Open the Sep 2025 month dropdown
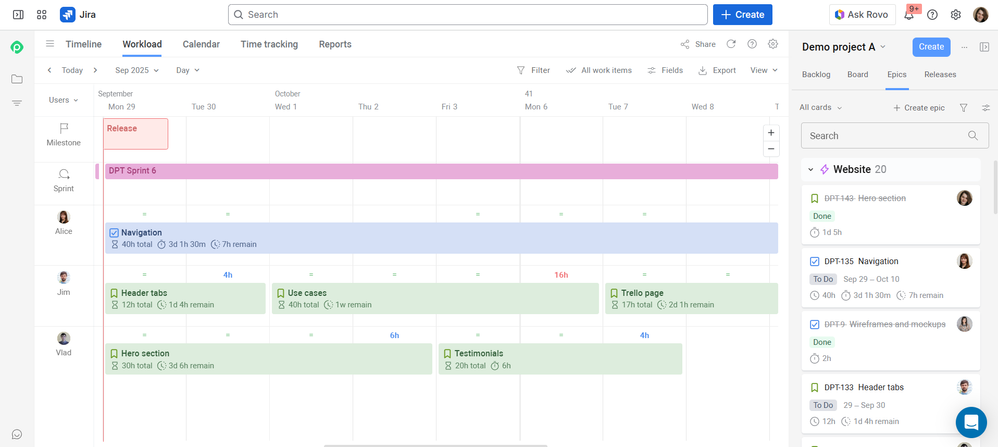This screenshot has height=447, width=998. click(x=137, y=71)
